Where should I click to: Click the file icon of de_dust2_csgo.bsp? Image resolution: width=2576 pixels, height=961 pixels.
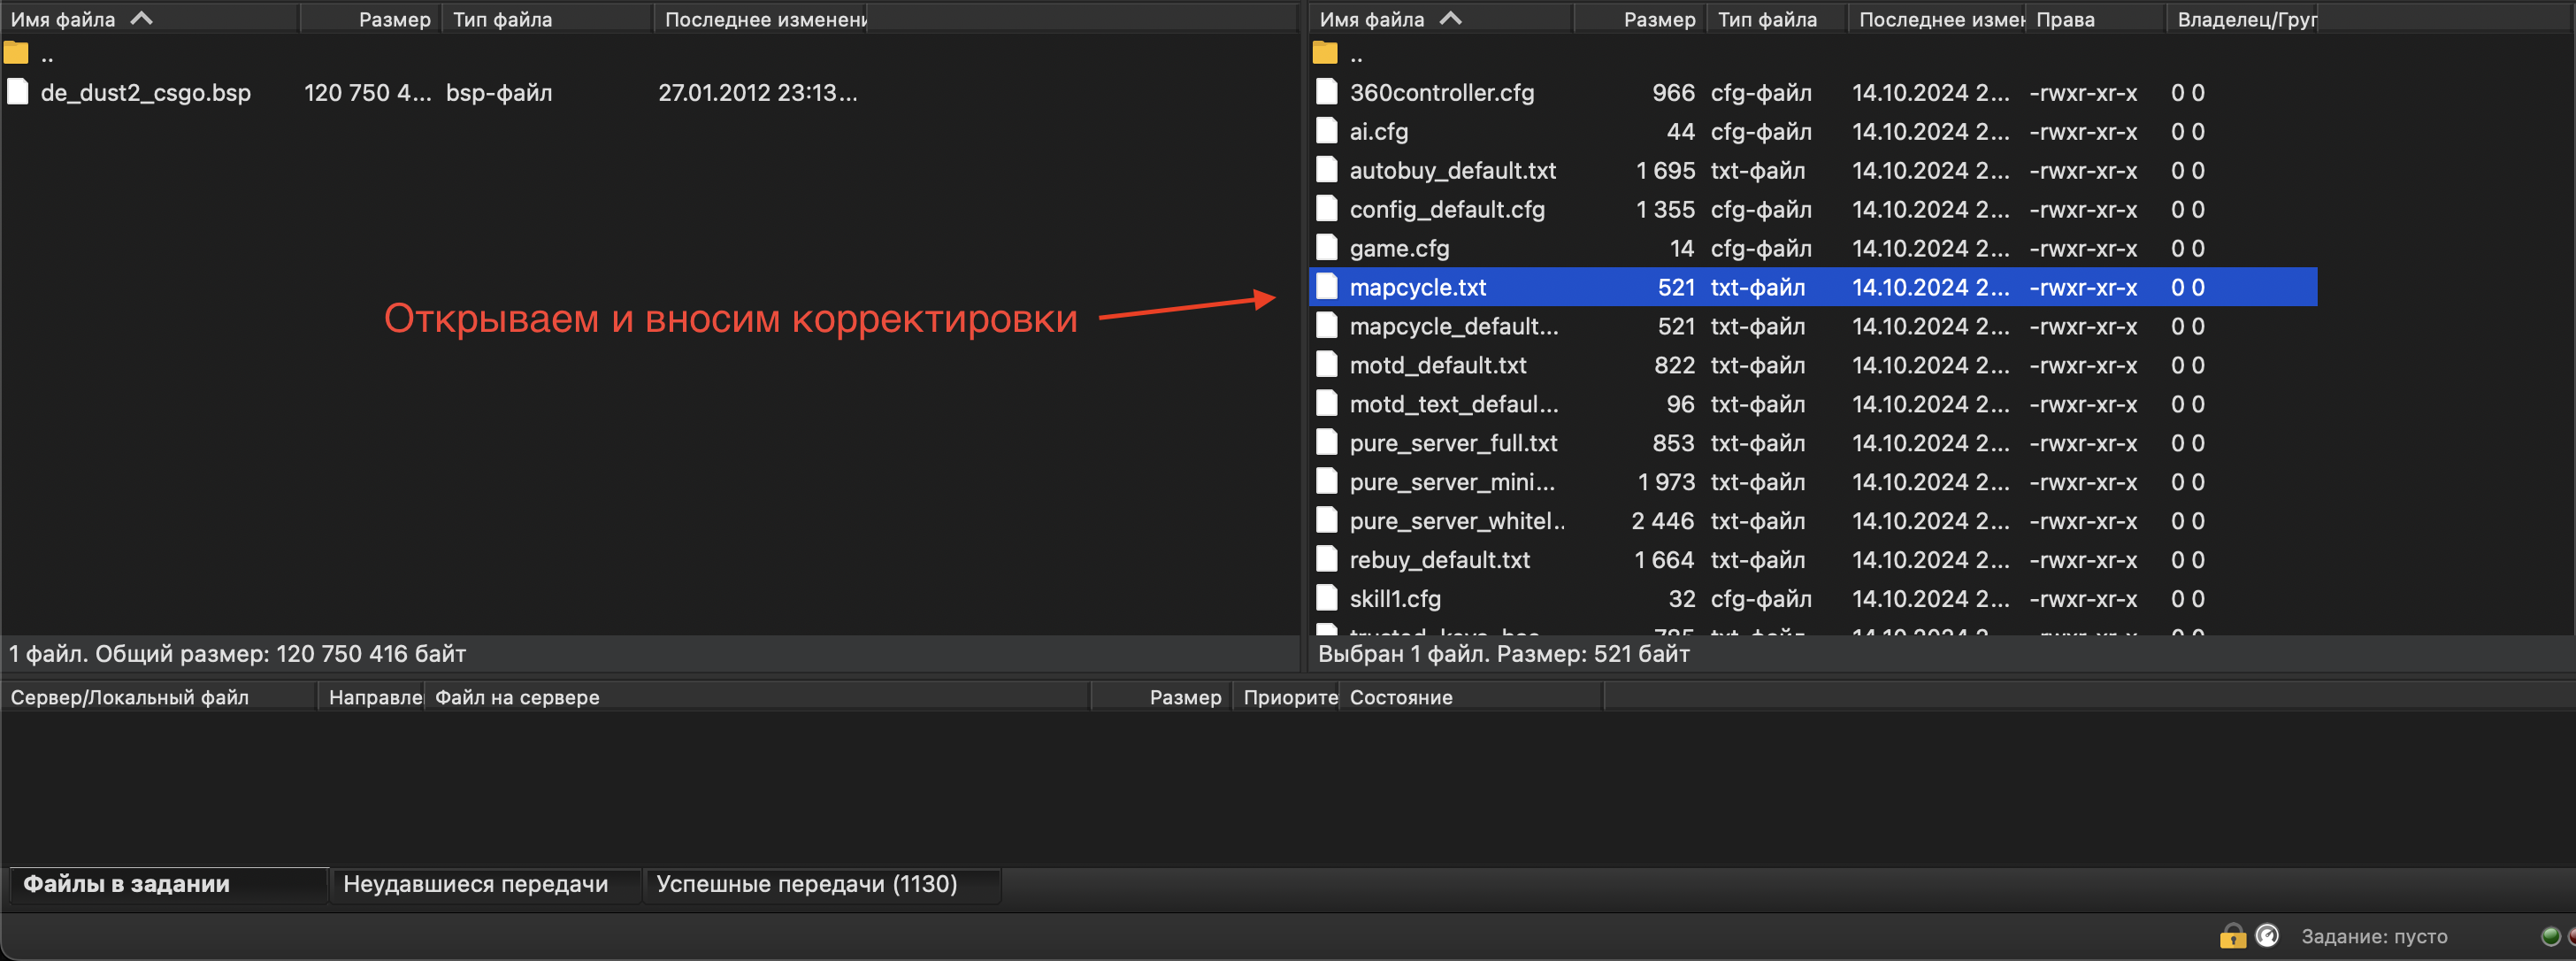[17, 92]
